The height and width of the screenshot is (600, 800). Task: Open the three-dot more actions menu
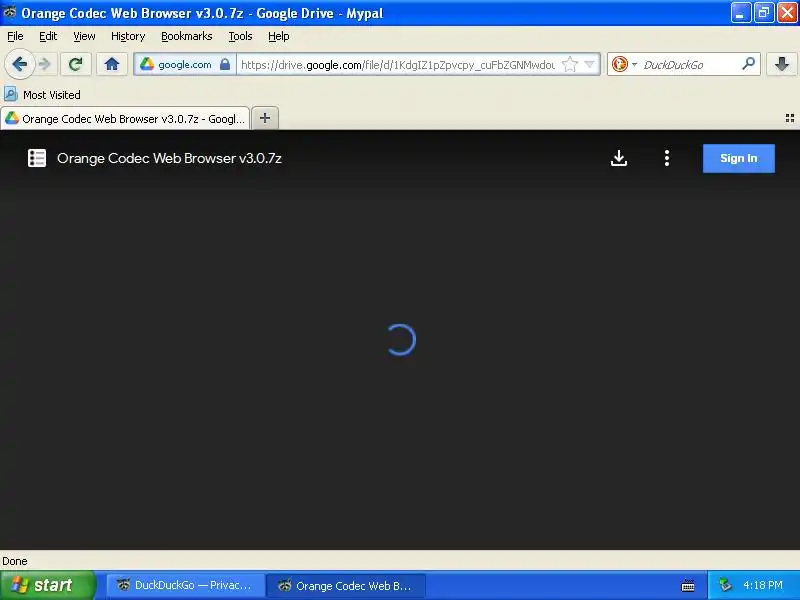(x=667, y=158)
